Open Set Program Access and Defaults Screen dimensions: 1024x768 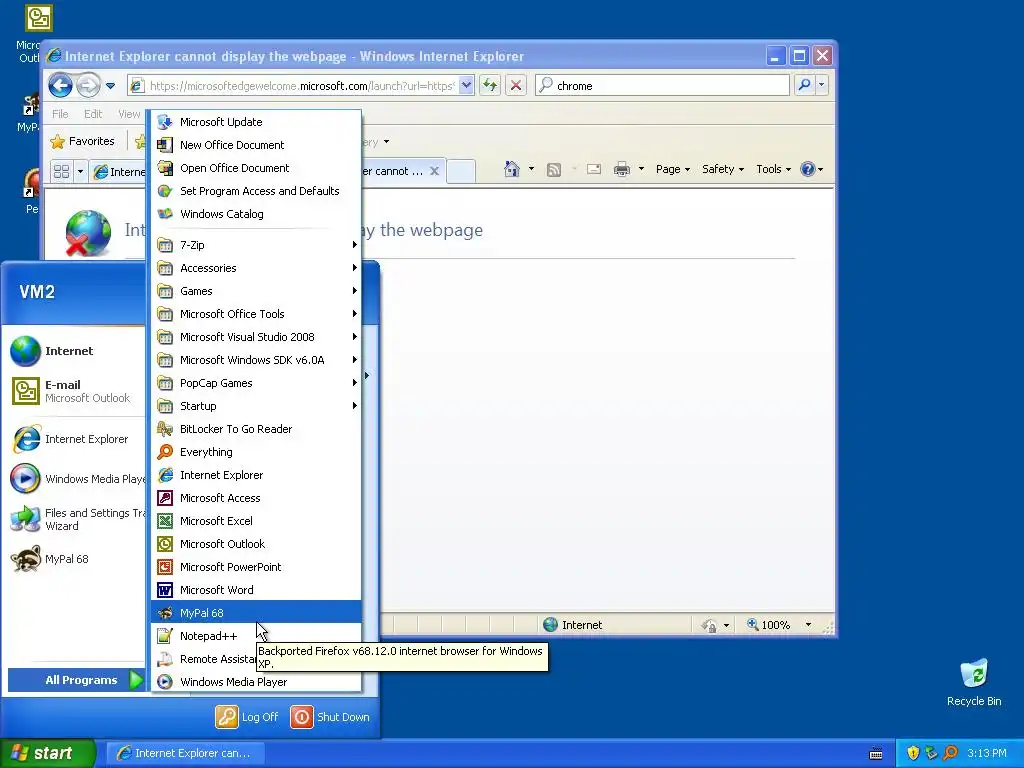[256, 191]
